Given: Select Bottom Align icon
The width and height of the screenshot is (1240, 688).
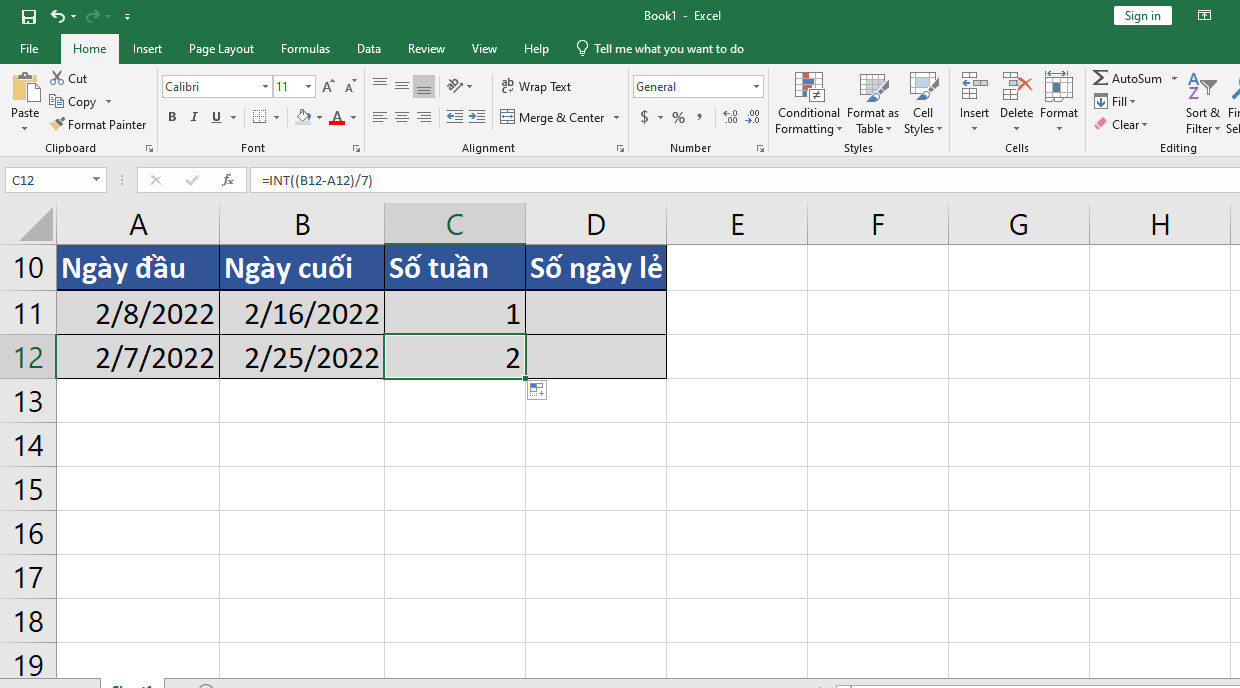Looking at the screenshot, I should click(x=424, y=86).
